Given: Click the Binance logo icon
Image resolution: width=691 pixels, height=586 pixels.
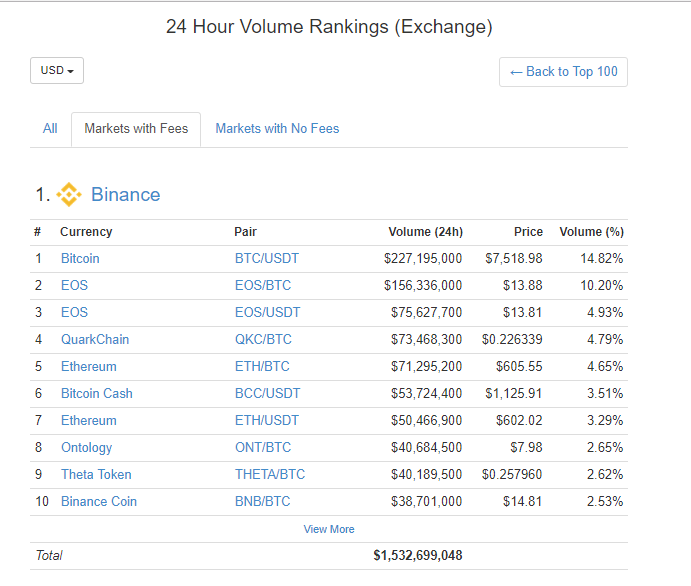Looking at the screenshot, I should click(69, 194).
